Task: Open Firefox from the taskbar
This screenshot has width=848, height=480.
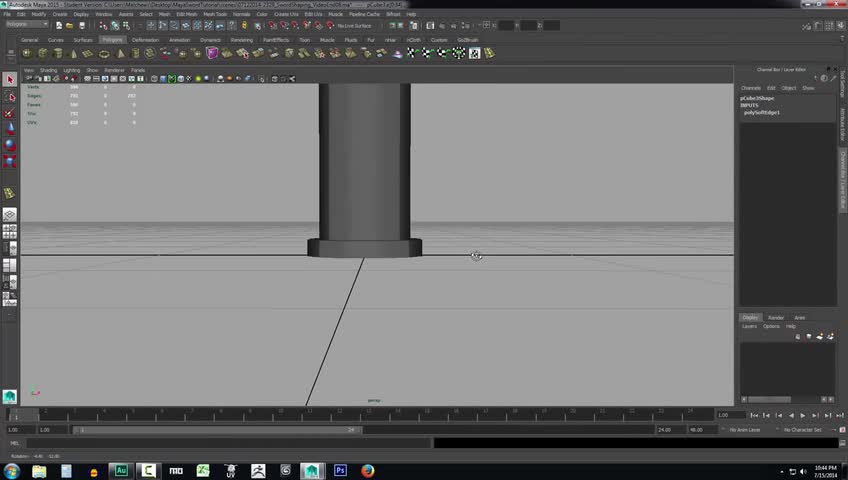Action: pyautogui.click(x=368, y=471)
